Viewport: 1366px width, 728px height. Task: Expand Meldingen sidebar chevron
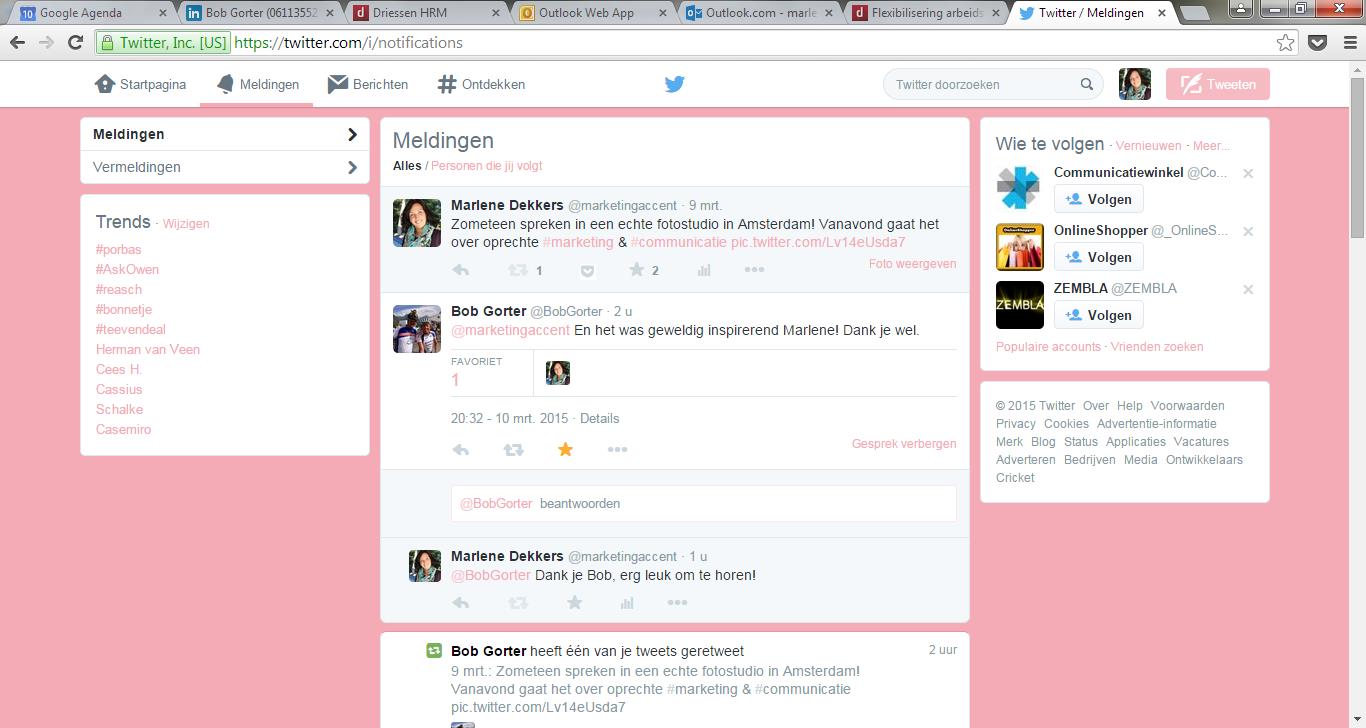point(352,134)
